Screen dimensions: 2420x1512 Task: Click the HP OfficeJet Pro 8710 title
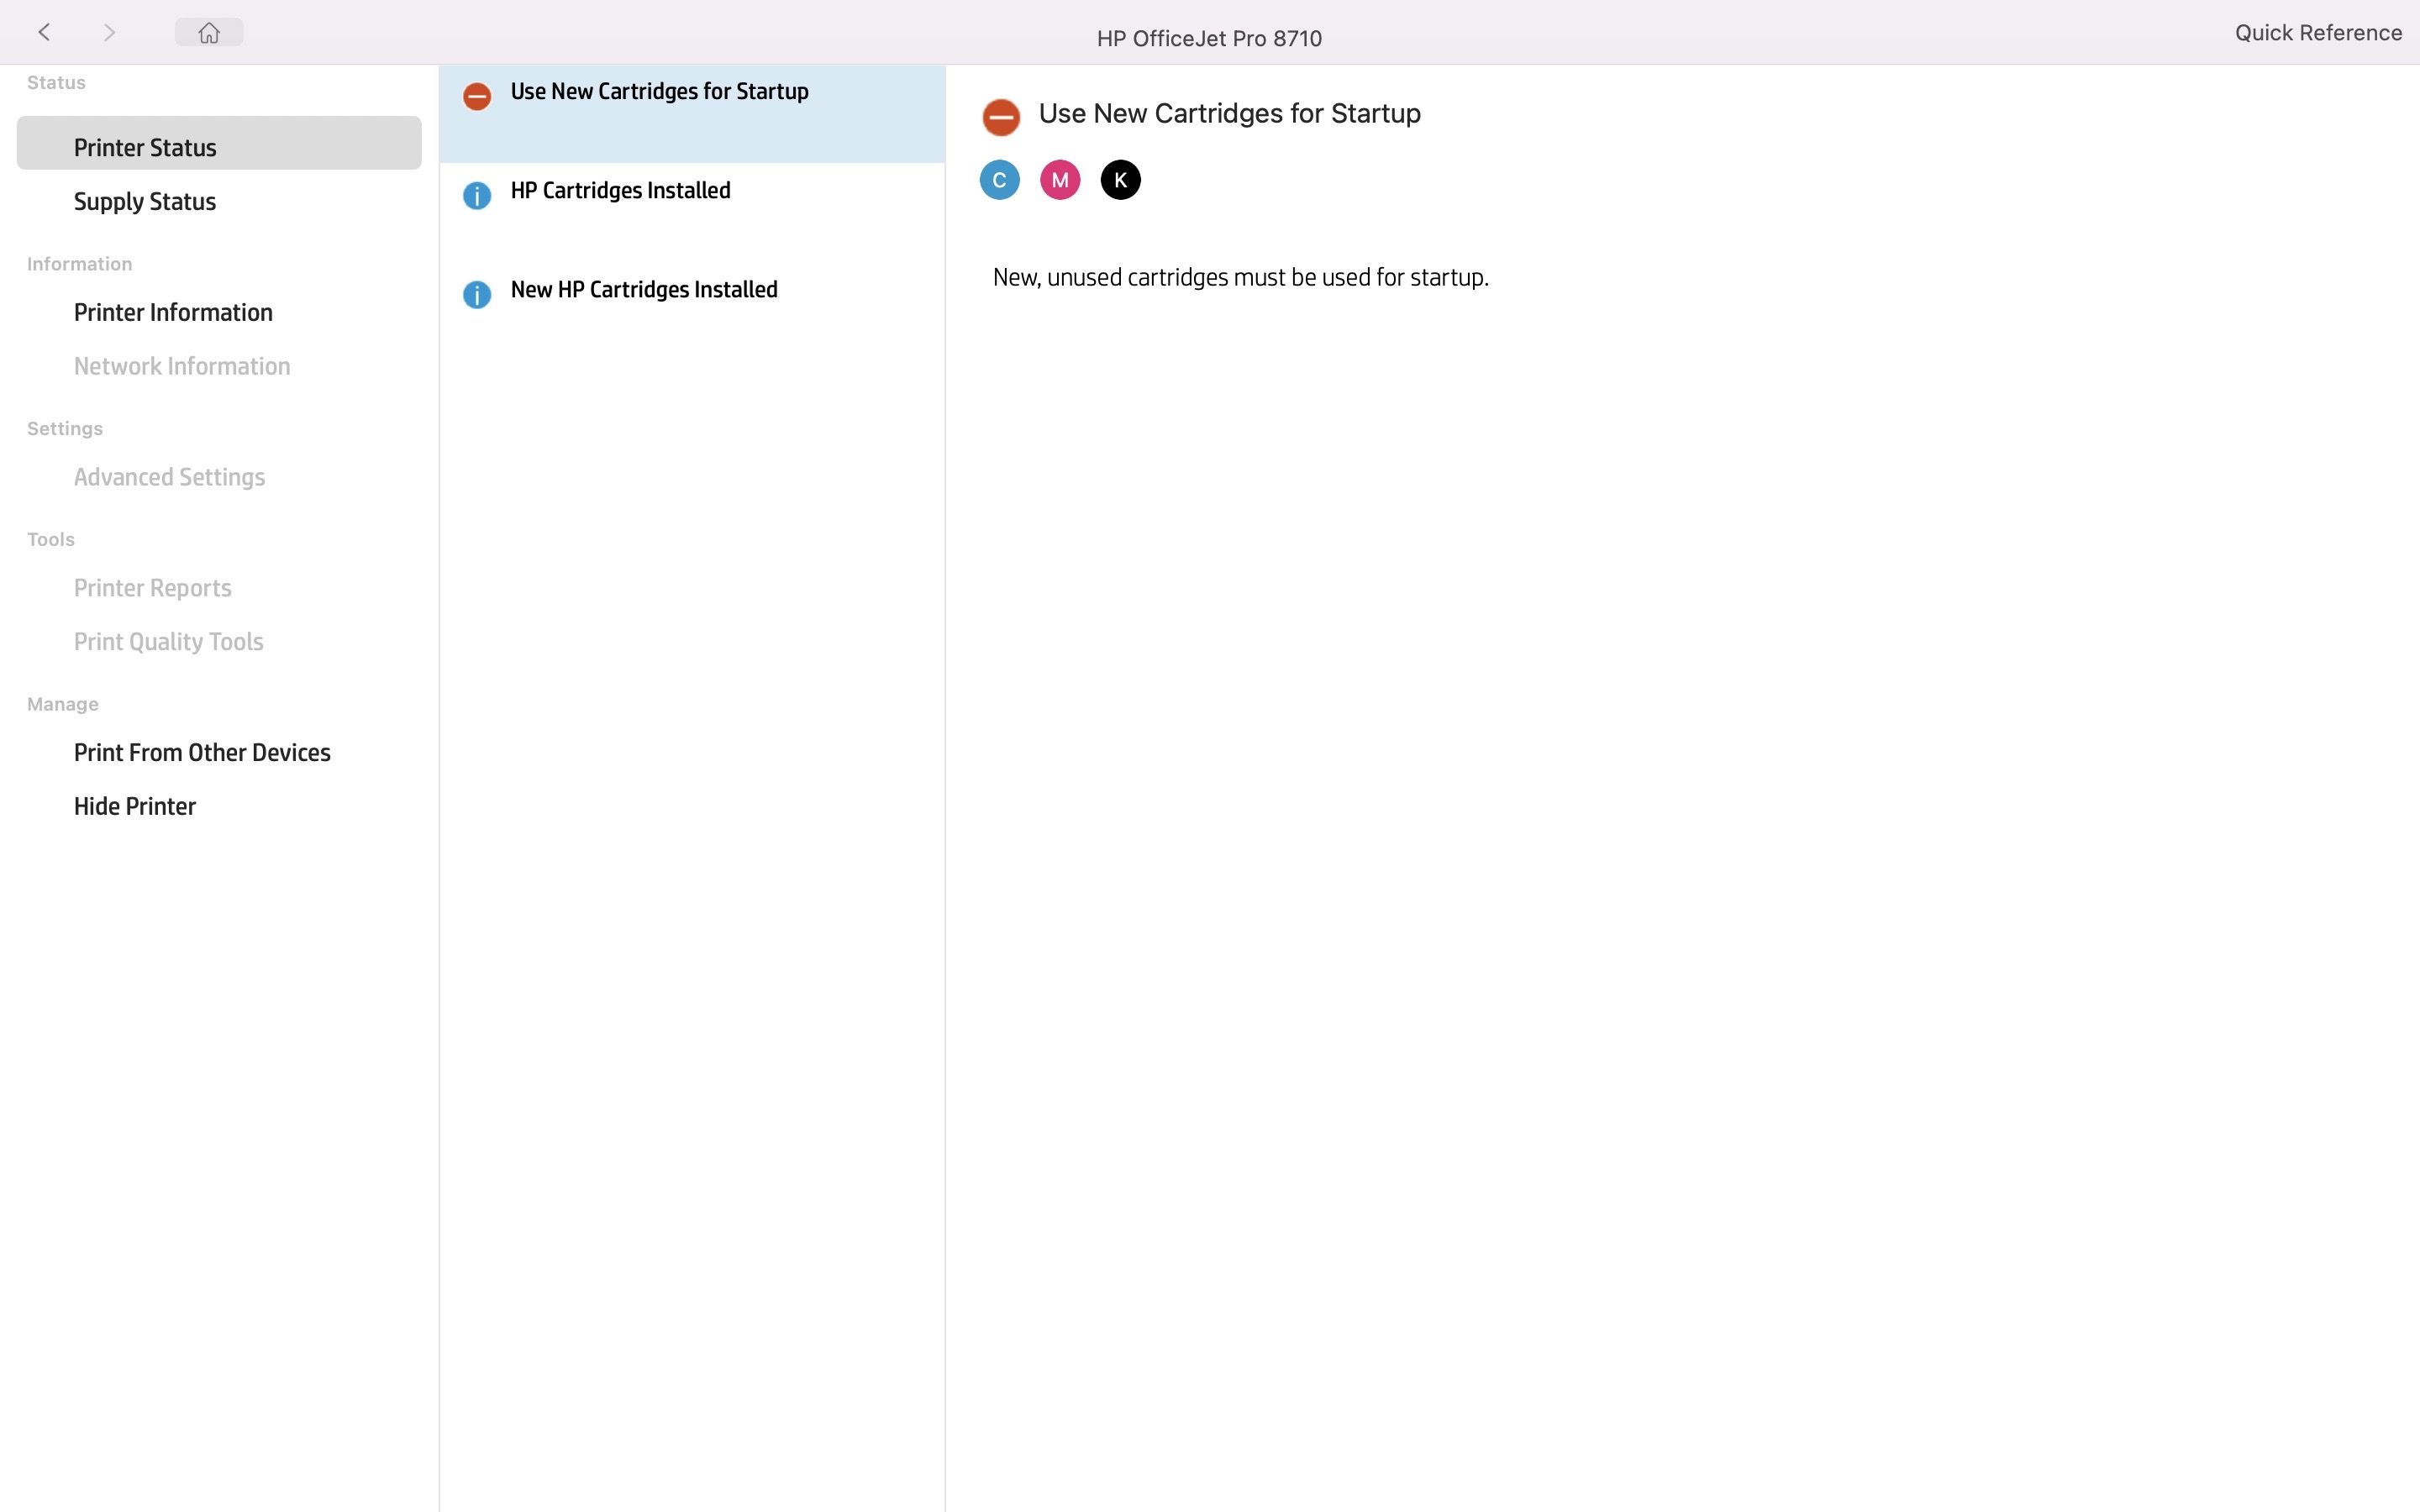[1209, 38]
